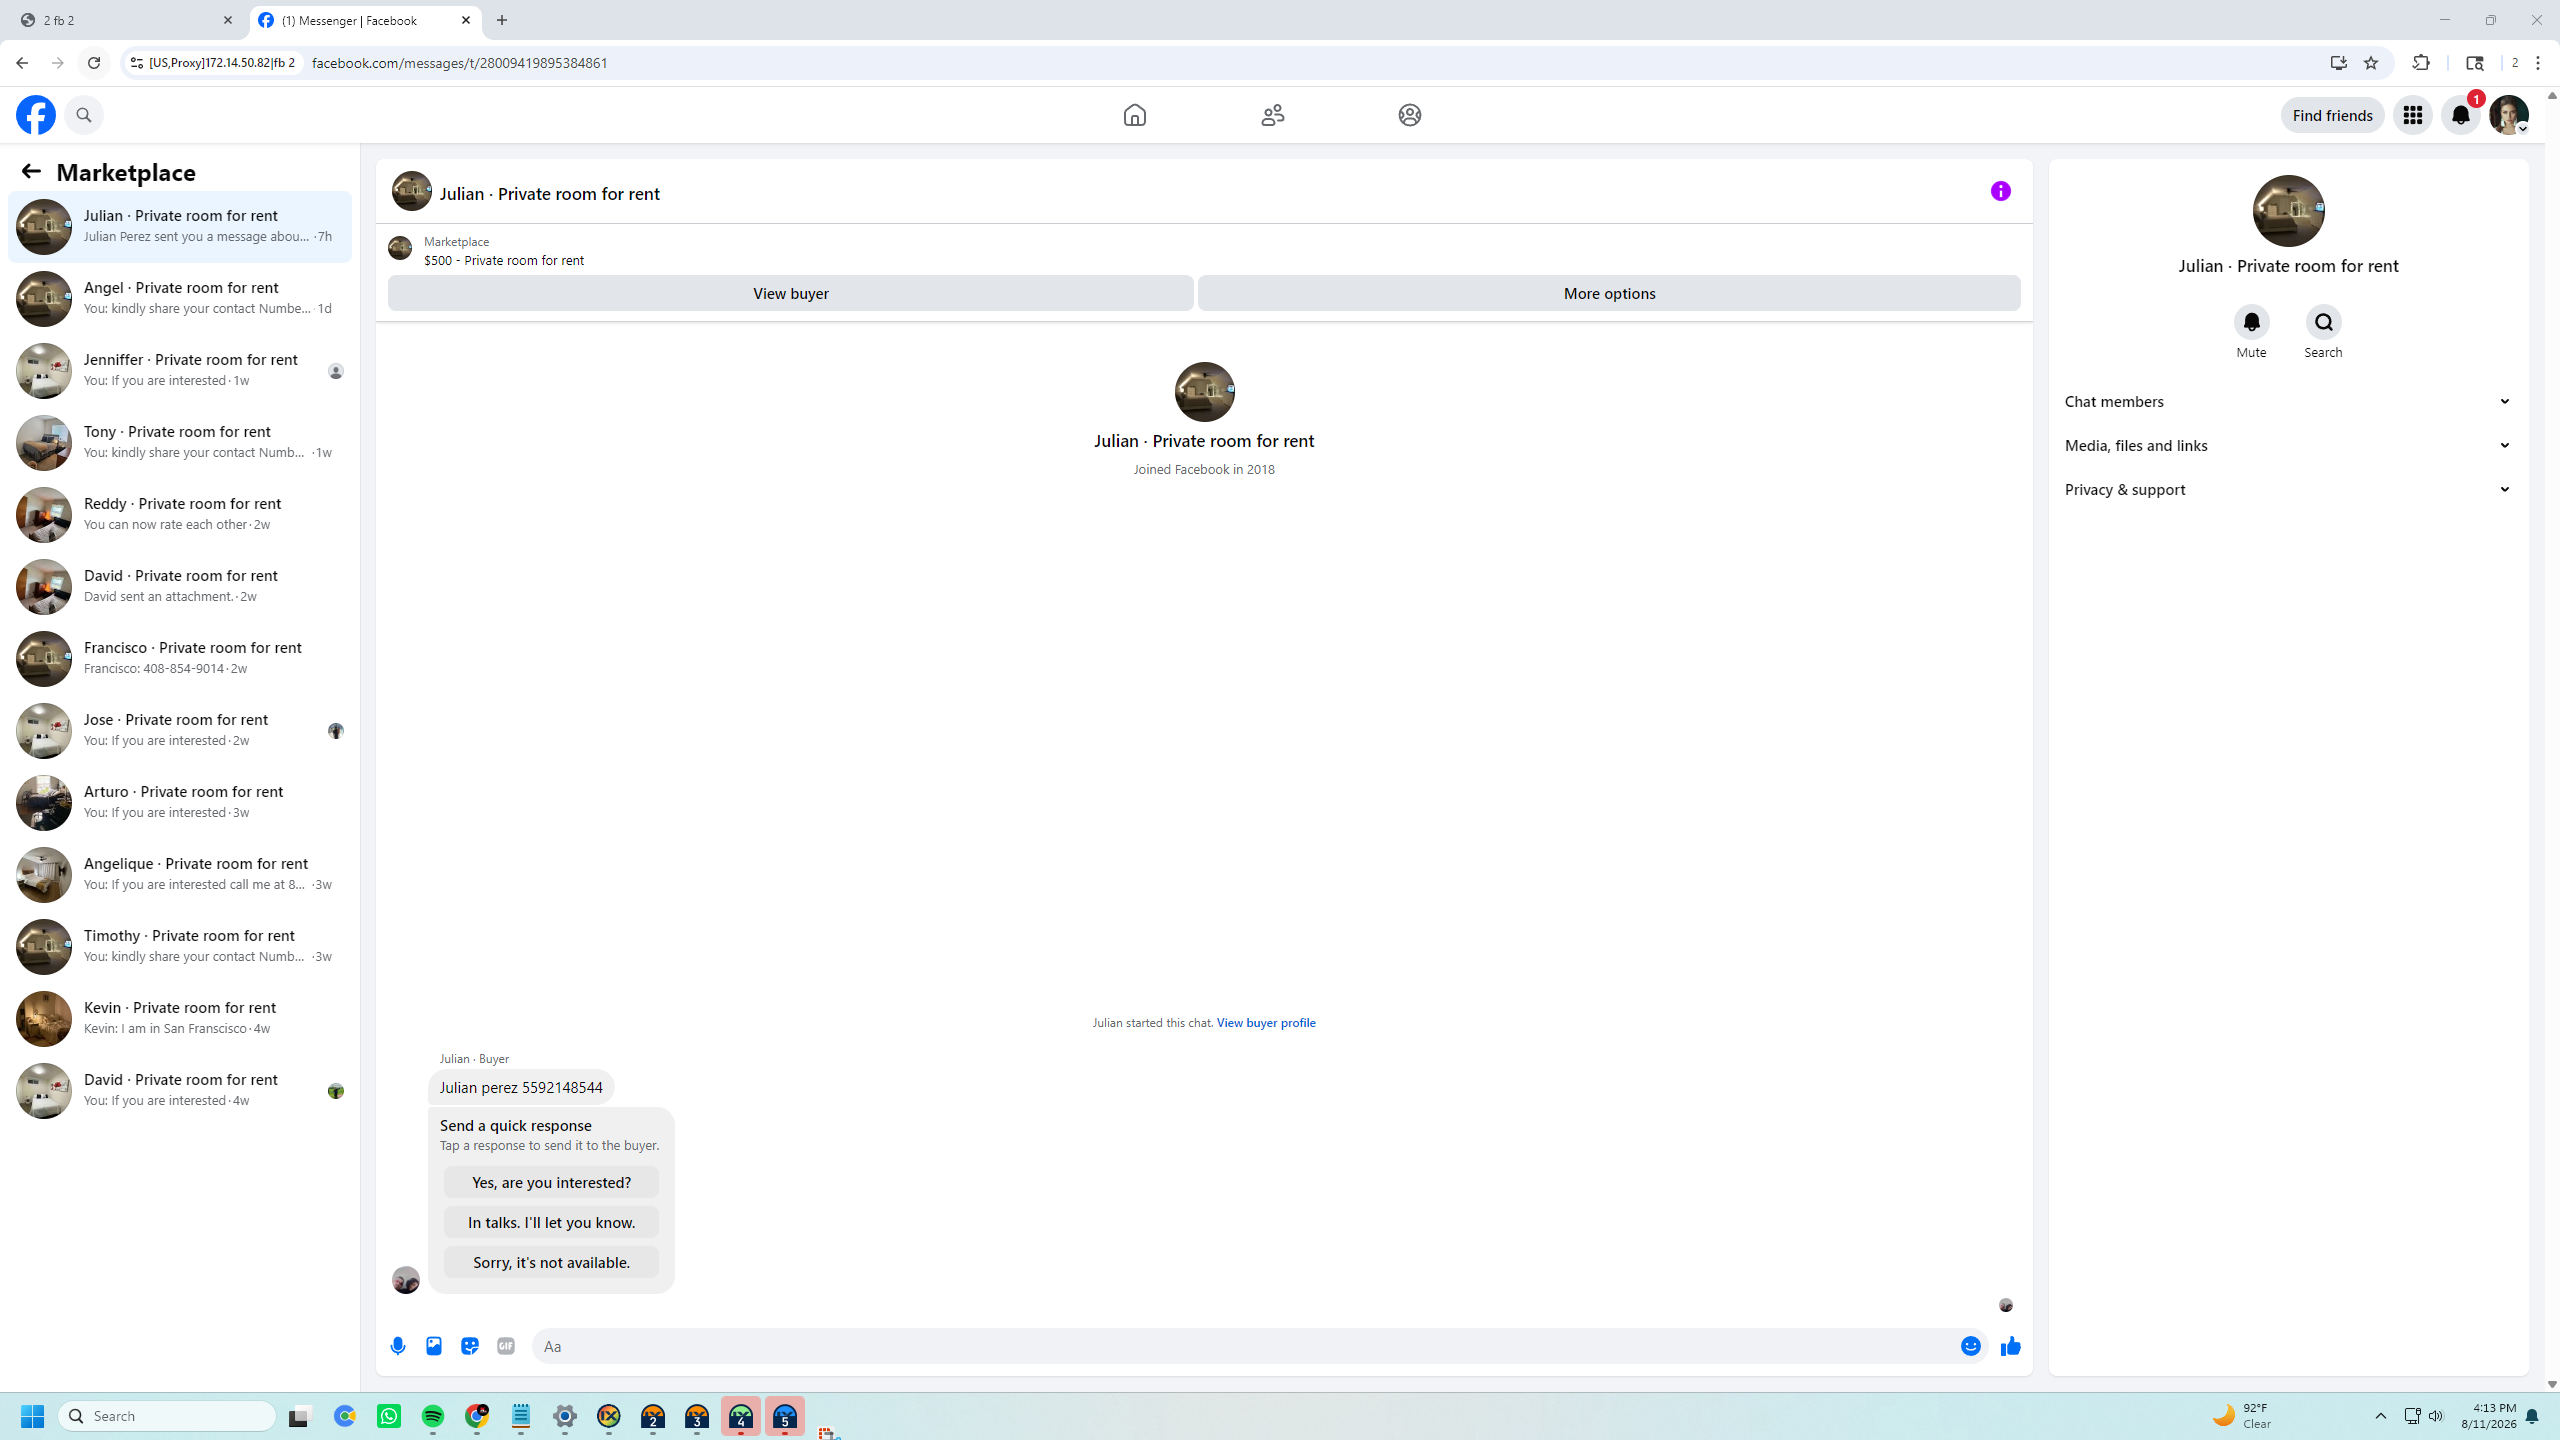Click the Find friends button
The image size is (2560, 1440).
coord(2332,115)
